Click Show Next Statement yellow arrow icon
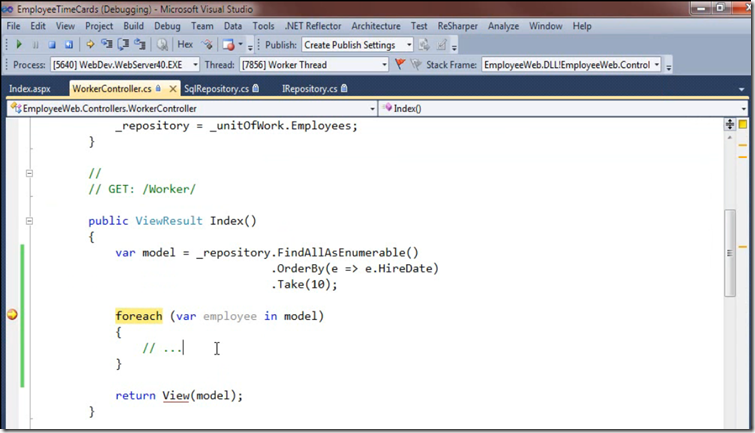The height and width of the screenshot is (433, 755). [x=90, y=45]
